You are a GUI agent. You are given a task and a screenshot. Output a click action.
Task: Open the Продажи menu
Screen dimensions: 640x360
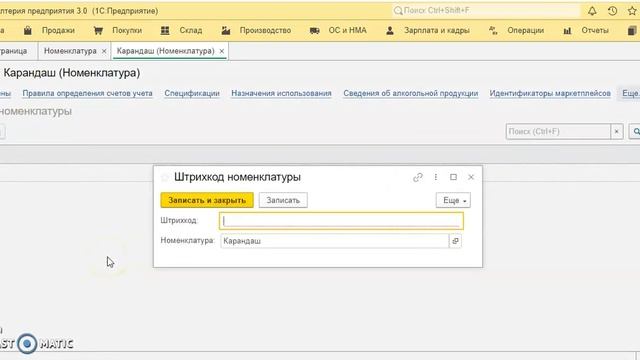click(x=58, y=30)
